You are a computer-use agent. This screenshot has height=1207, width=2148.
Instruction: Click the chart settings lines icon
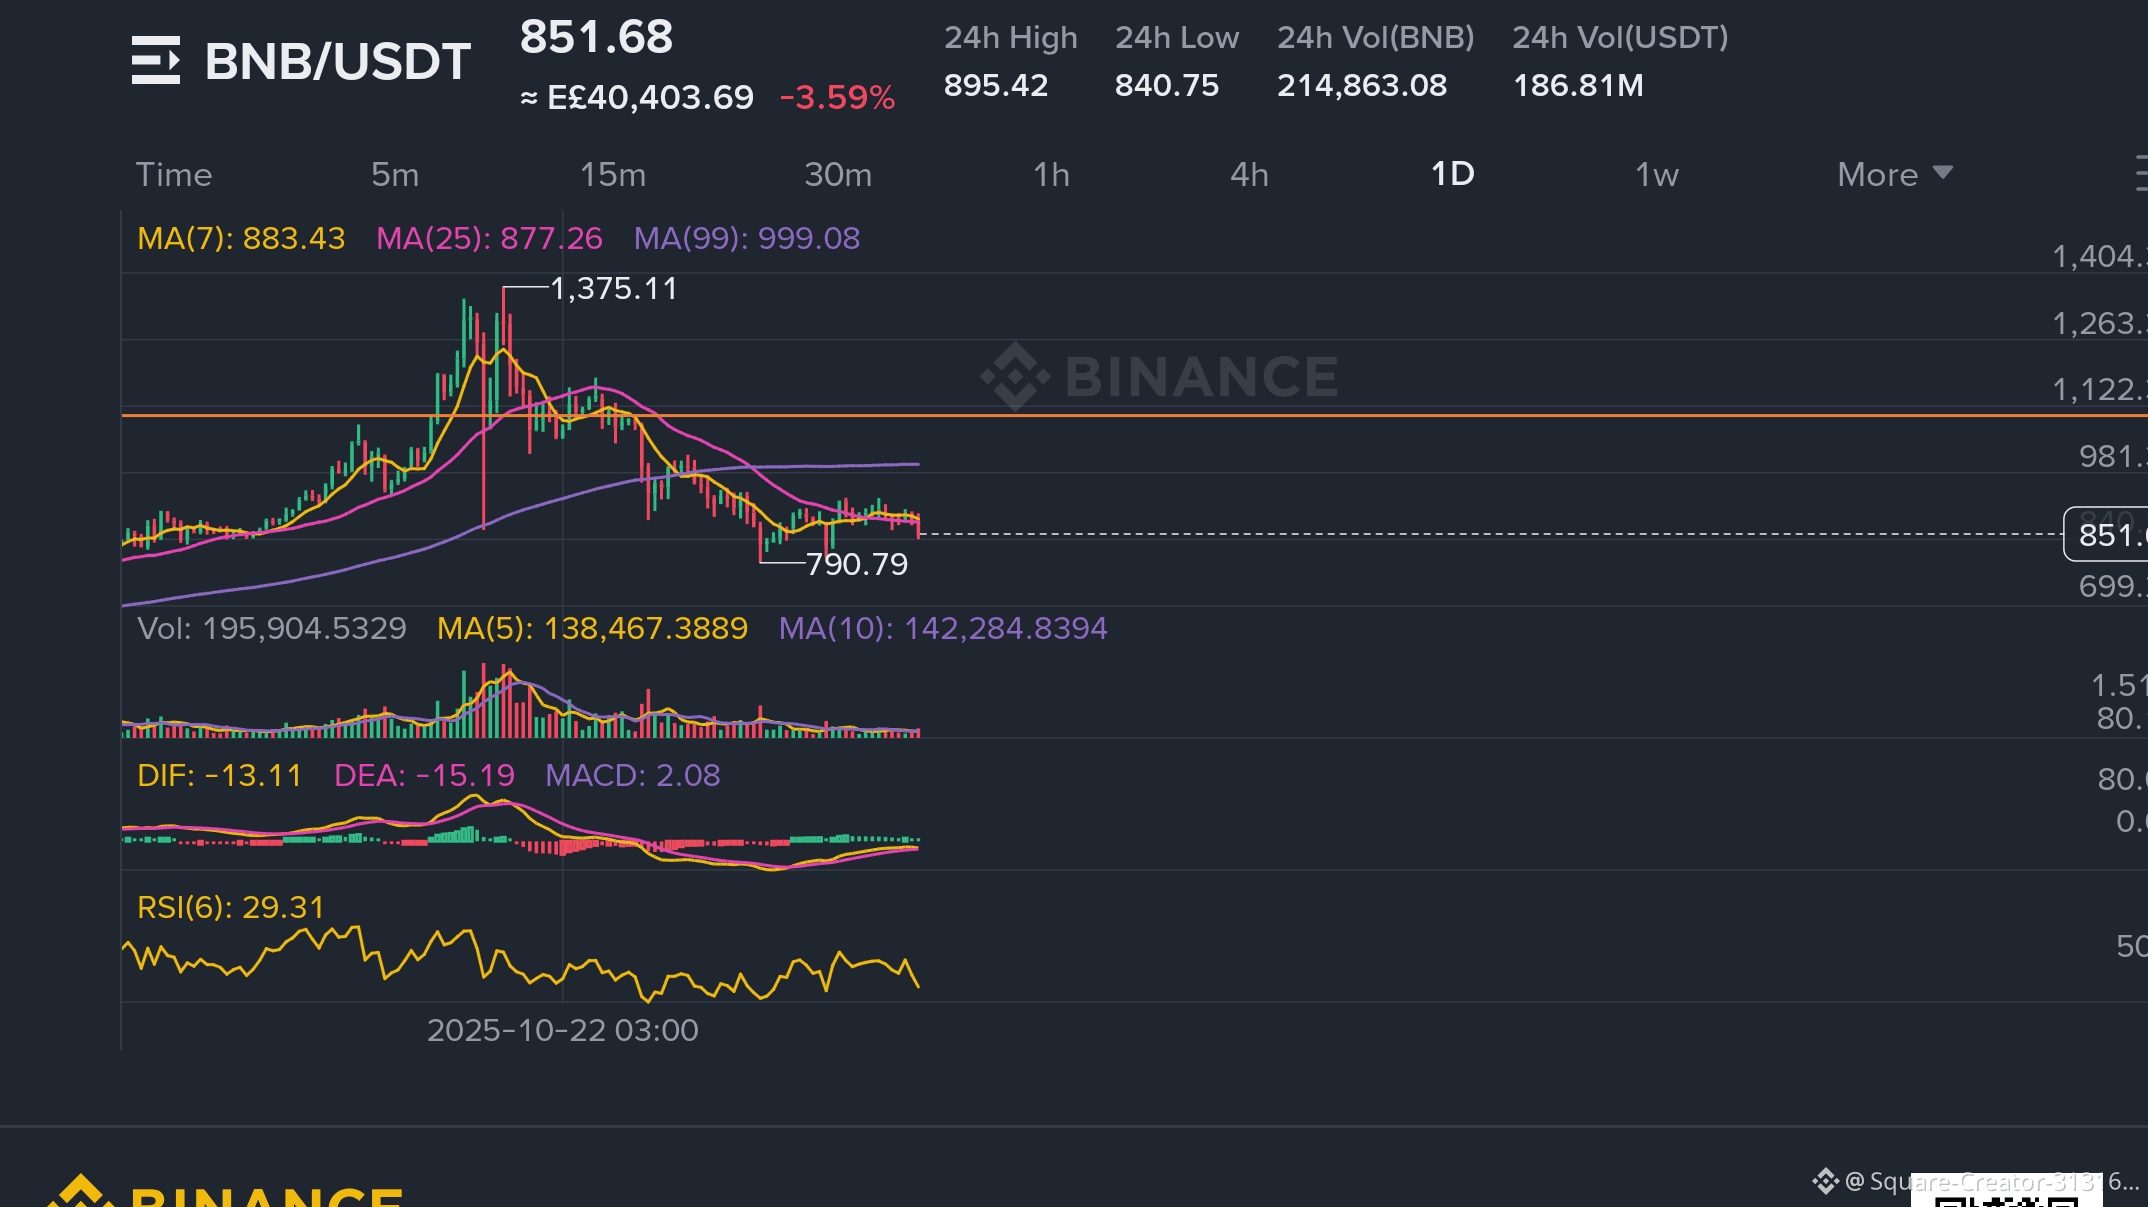point(2140,174)
